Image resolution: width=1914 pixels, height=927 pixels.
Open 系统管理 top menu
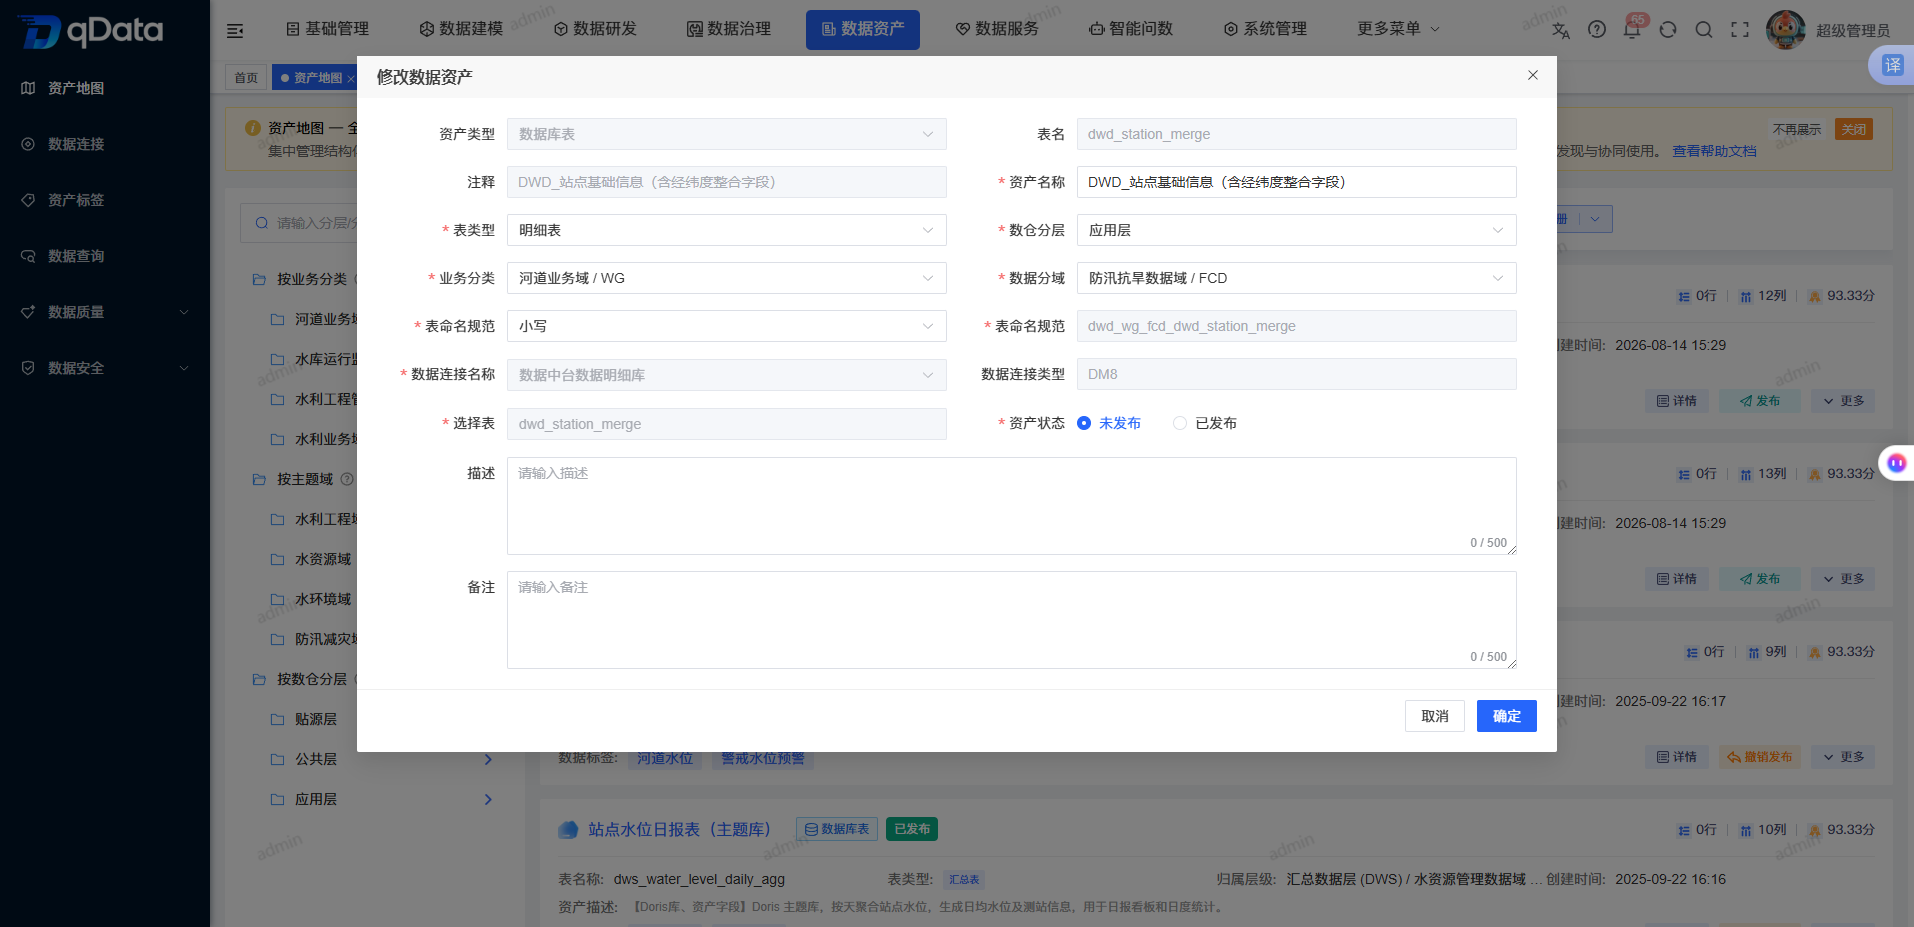point(1265,29)
